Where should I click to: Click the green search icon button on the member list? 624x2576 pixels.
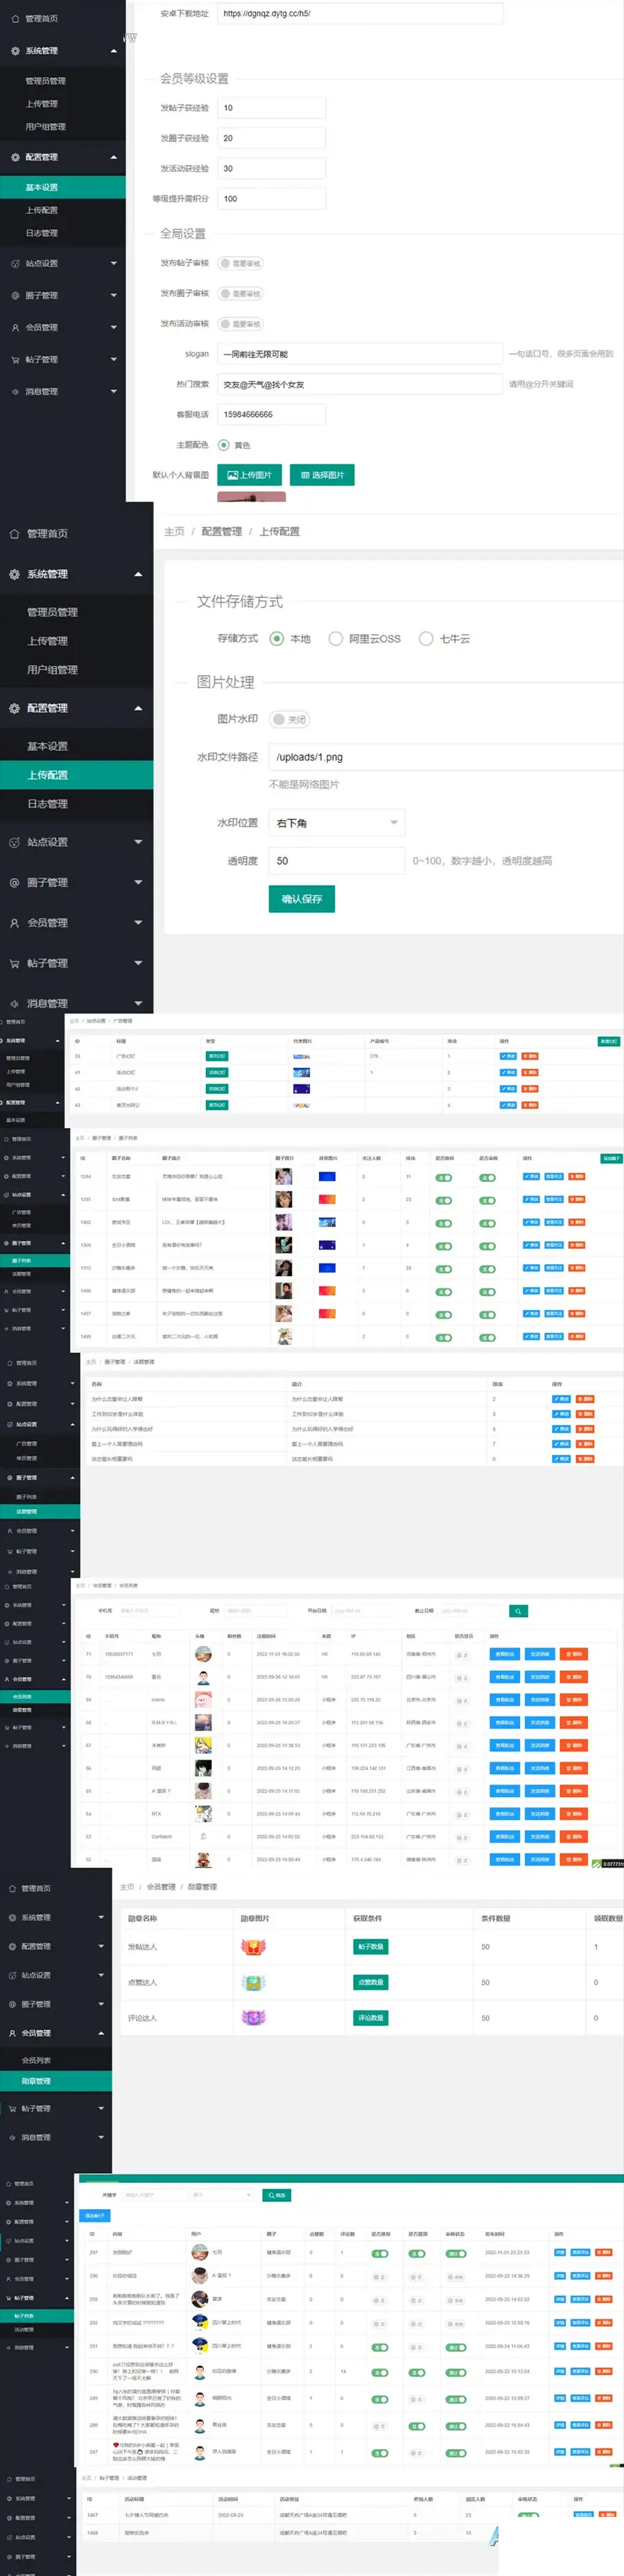518,1611
